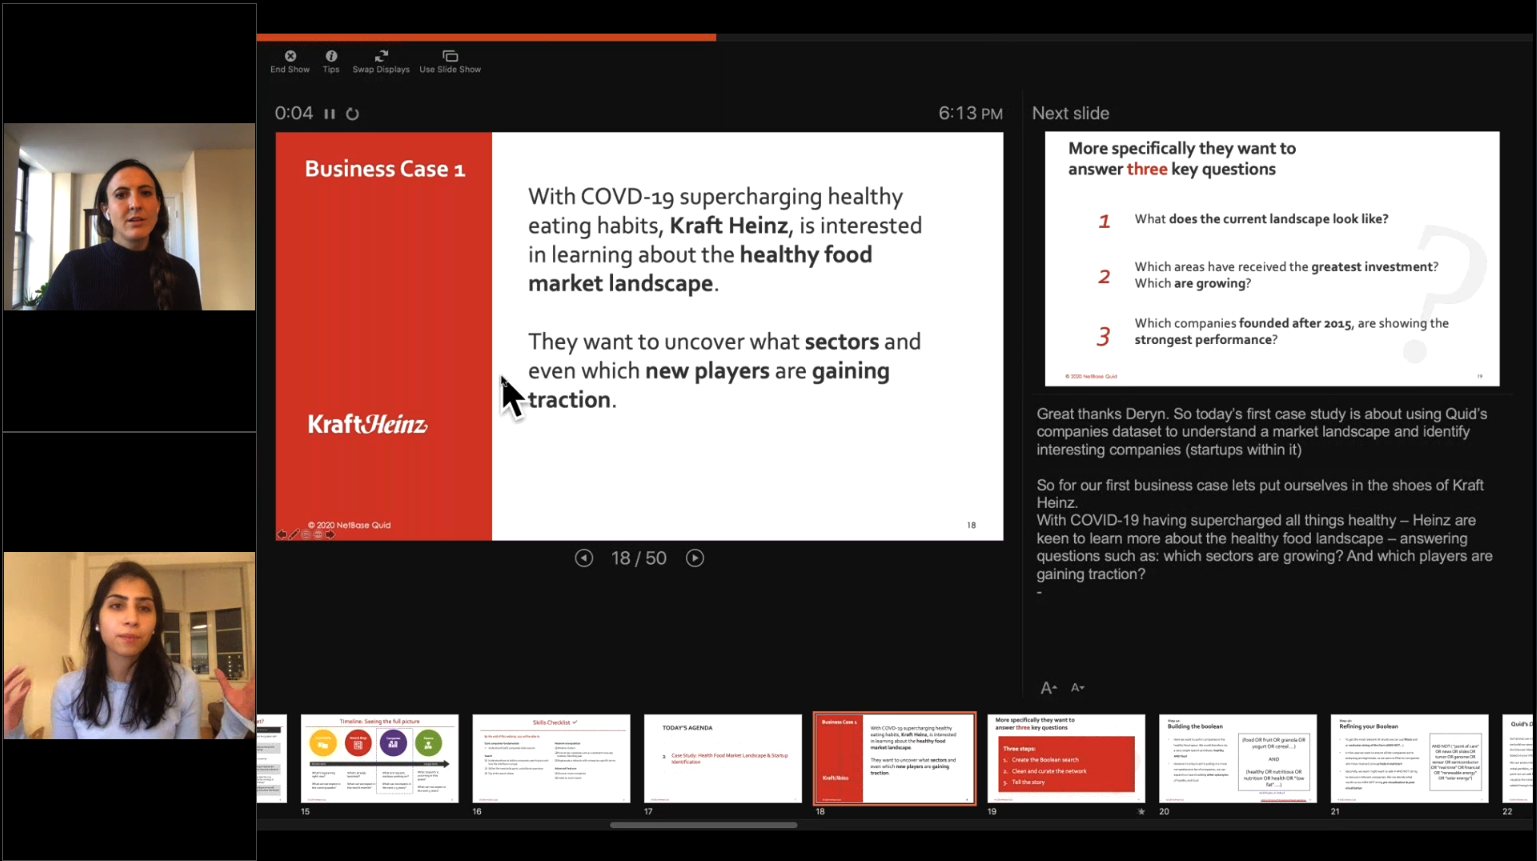The image size is (1537, 861).
Task: Click the Kraft Heinz logo on slide
Action: click(x=367, y=424)
